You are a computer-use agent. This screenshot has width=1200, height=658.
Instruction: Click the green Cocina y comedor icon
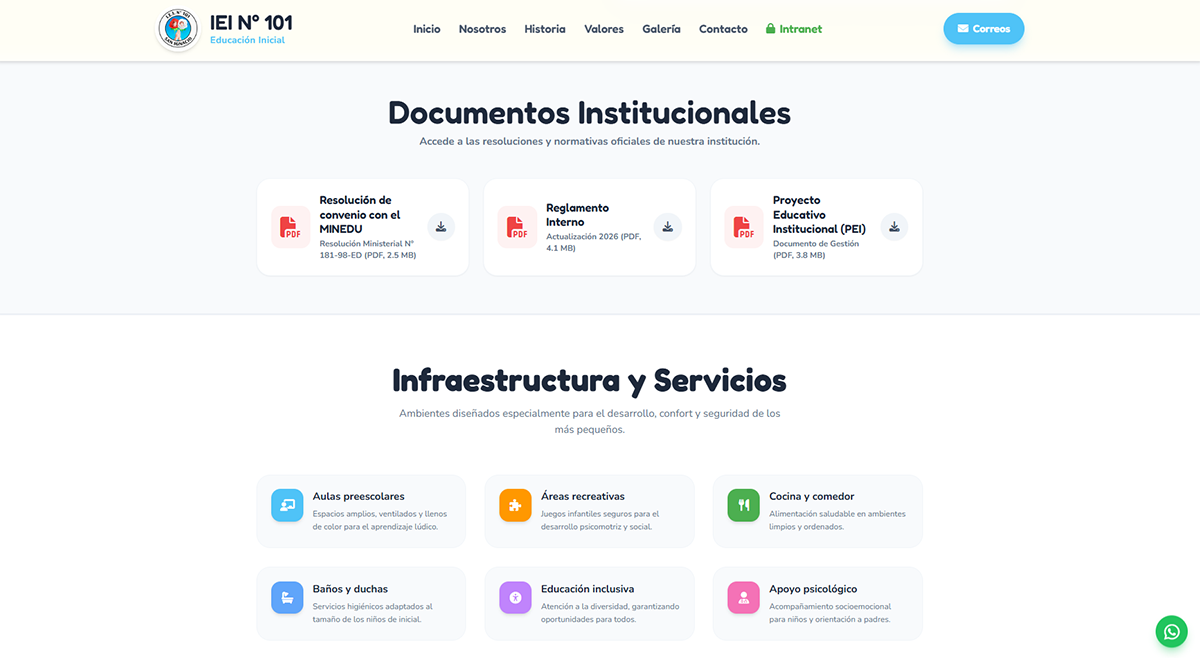click(743, 505)
